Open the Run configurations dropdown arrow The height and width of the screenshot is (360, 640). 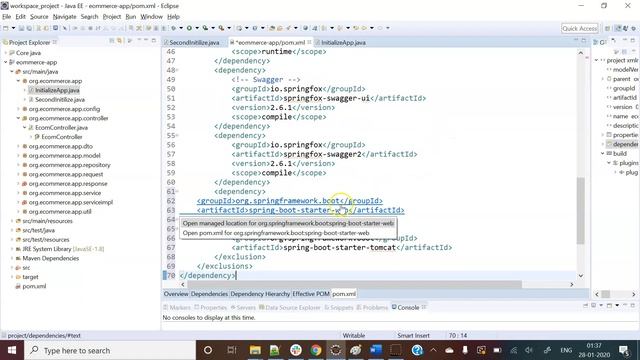click(x=197, y=28)
